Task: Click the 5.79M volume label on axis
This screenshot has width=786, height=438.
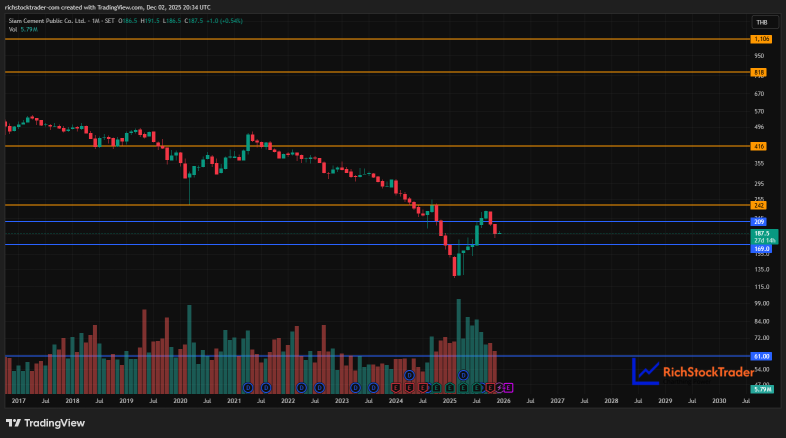Action: (x=762, y=389)
